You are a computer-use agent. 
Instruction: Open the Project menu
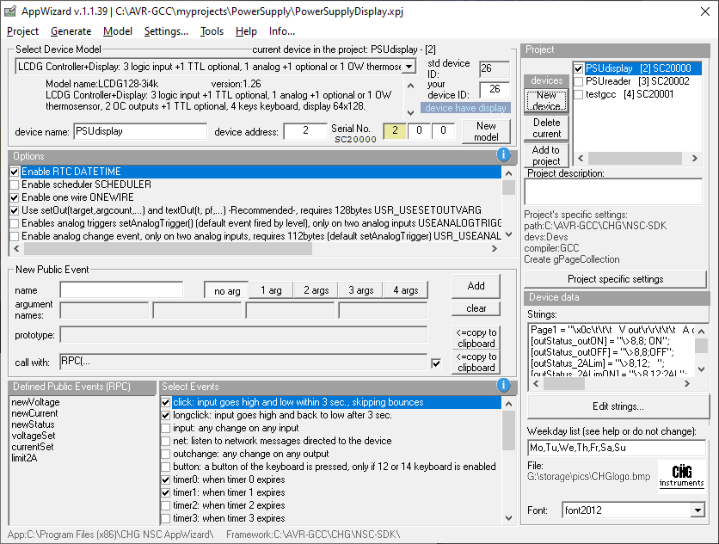23,31
